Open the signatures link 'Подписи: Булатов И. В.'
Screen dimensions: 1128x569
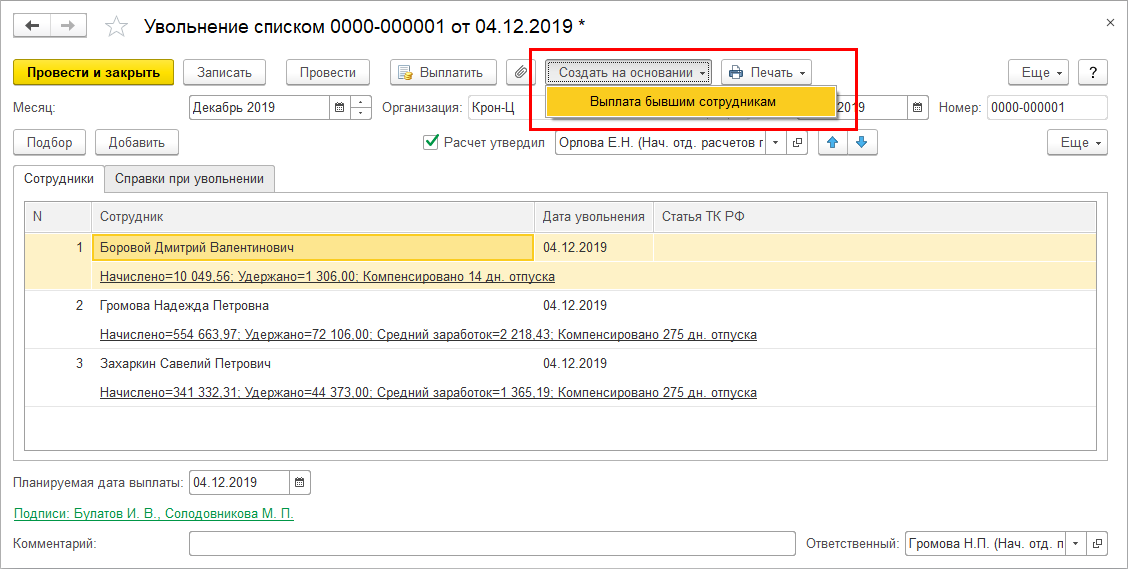pyautogui.click(x=154, y=513)
